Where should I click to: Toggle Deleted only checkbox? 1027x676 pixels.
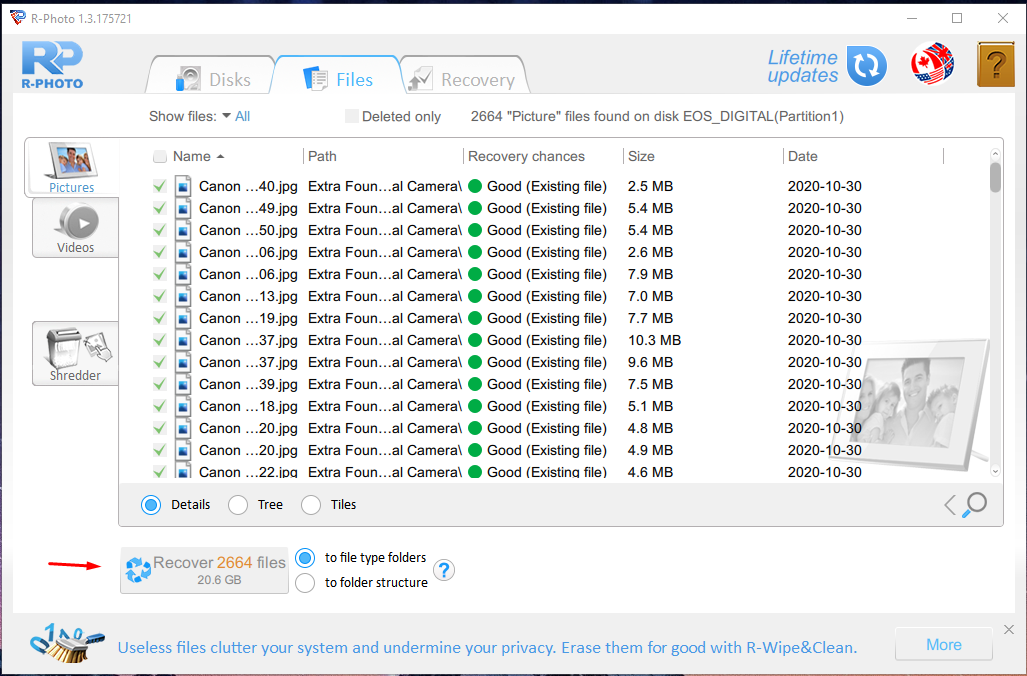point(352,116)
